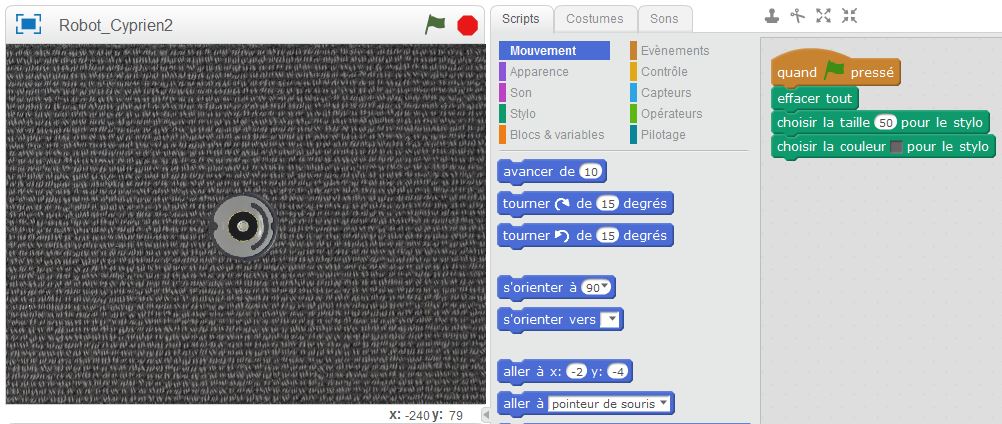Click the pen color swatch in choisir la couleur
This screenshot has width=1002, height=424.
click(x=896, y=147)
